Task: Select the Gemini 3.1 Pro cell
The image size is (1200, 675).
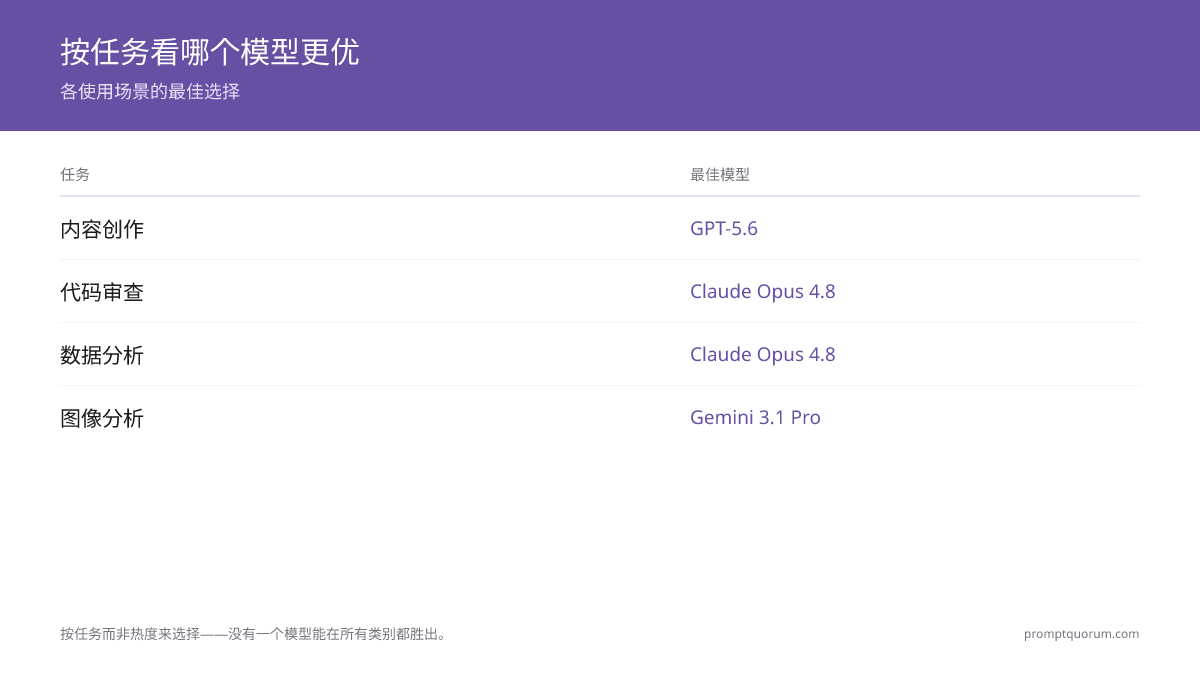Action: (755, 417)
